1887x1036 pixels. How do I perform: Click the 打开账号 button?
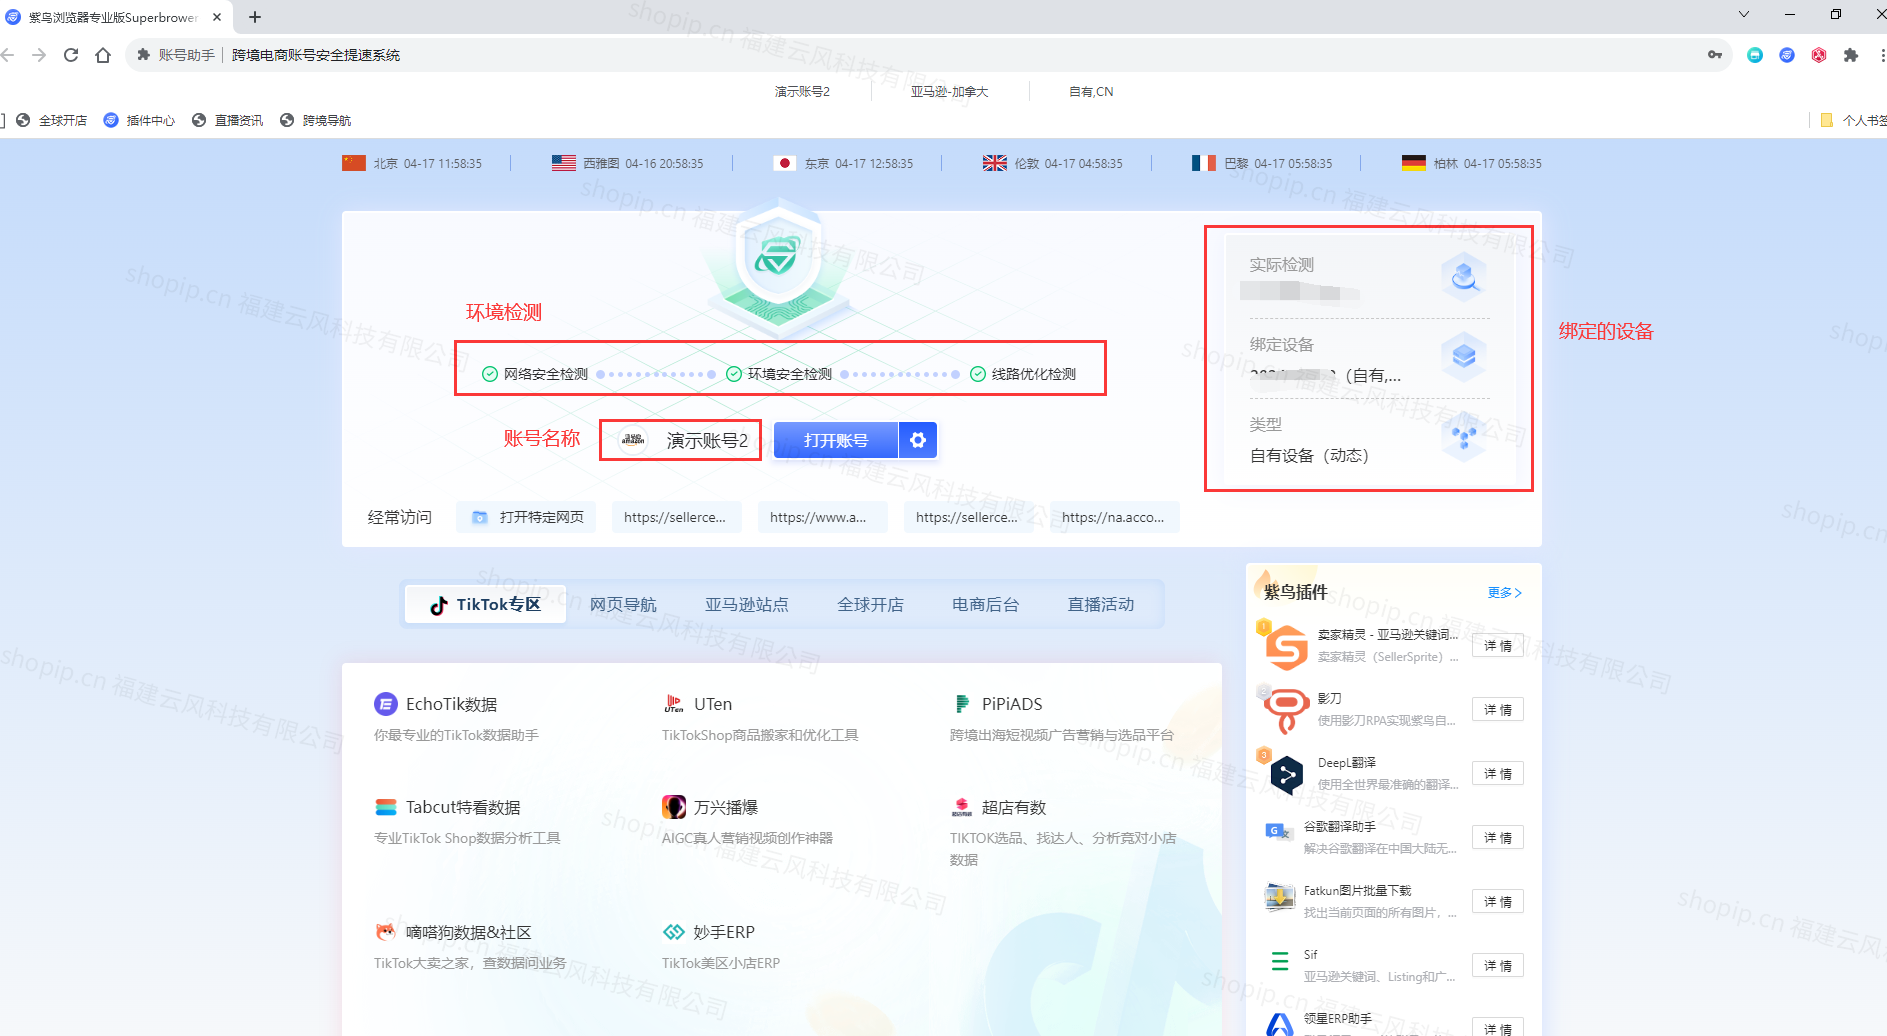[836, 440]
